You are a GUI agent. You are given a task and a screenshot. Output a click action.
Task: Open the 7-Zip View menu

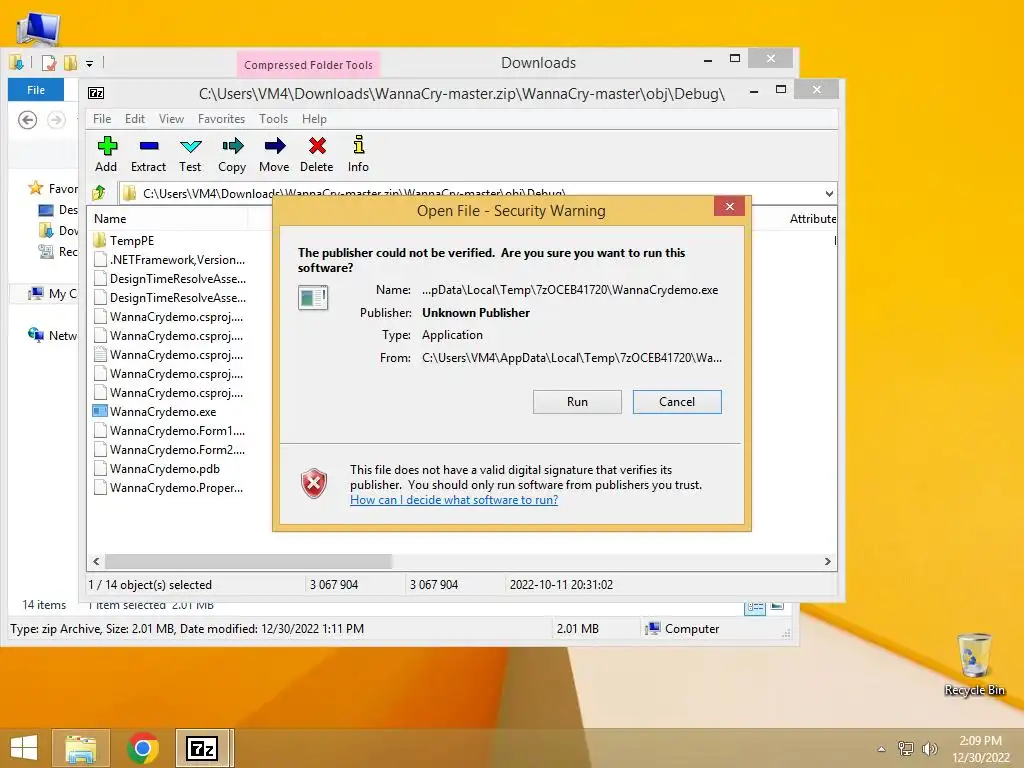tap(171, 119)
